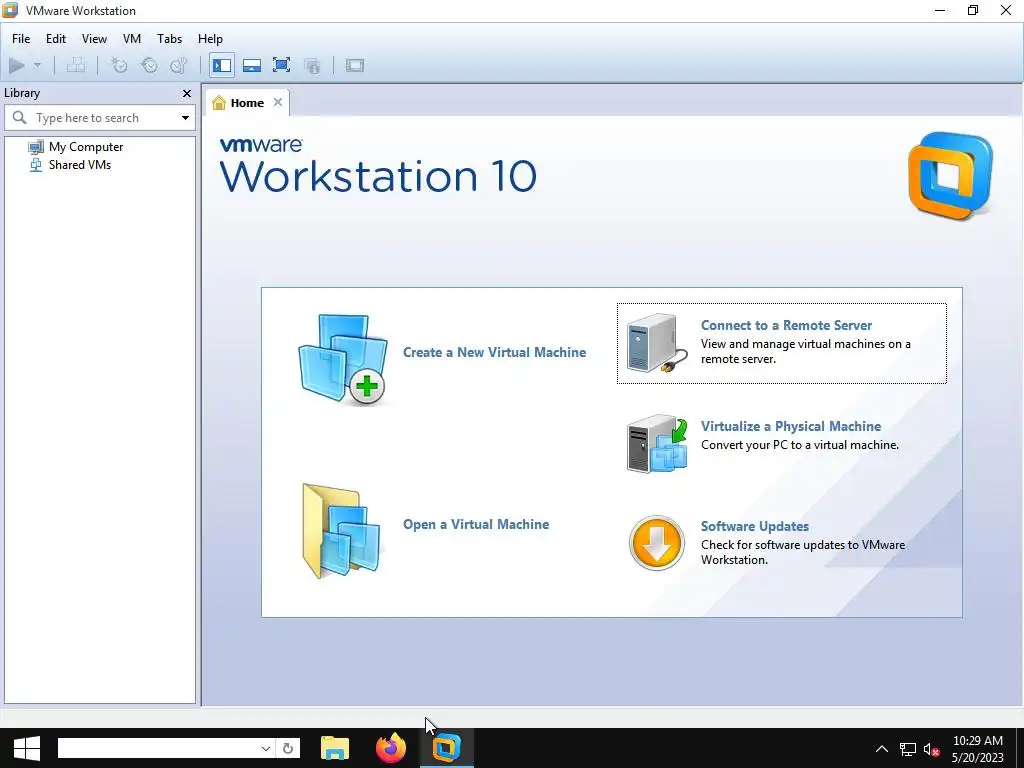Expand the Library search filter dropdown
This screenshot has height=768, width=1024.
click(185, 118)
